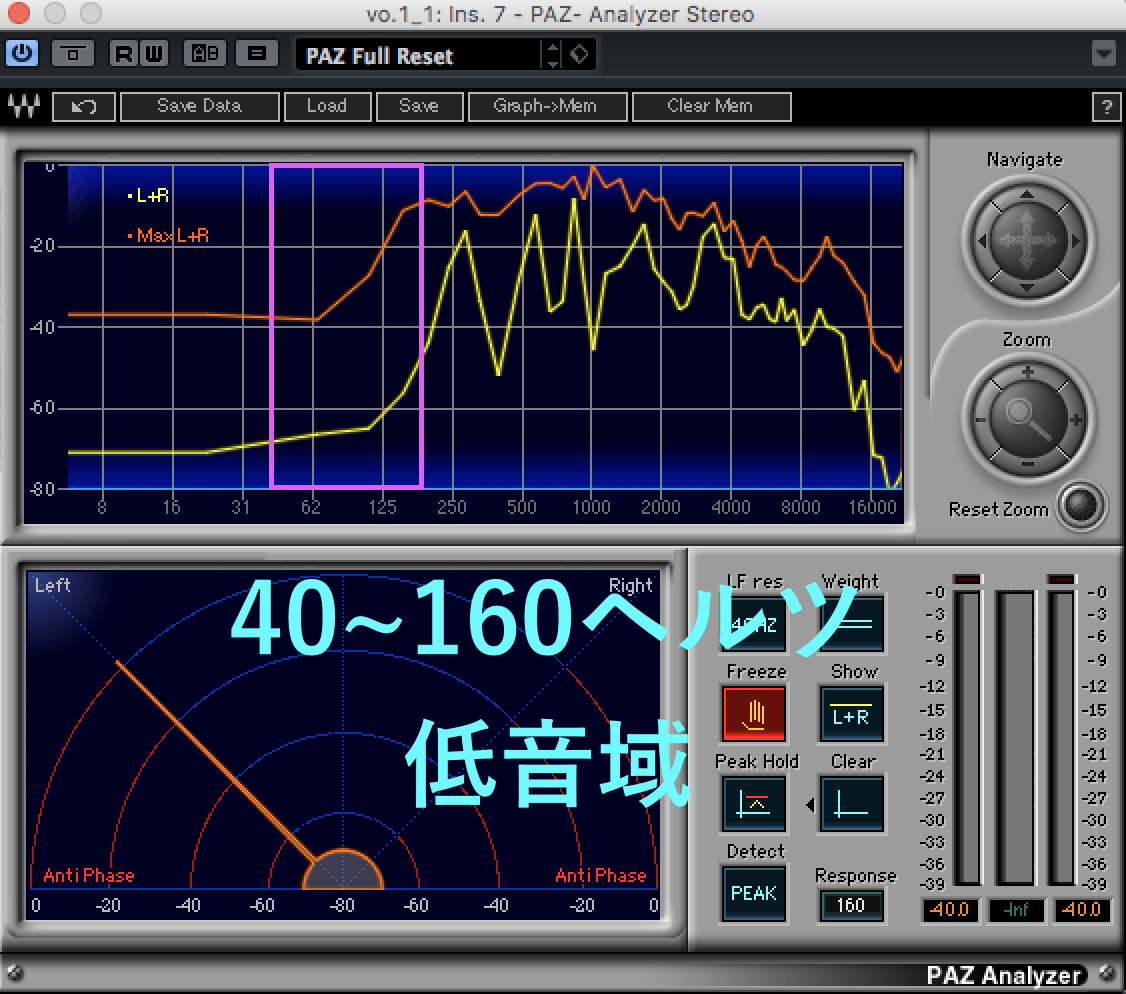
Task: Zoom in vertically with top plus
Action: click(x=1028, y=372)
